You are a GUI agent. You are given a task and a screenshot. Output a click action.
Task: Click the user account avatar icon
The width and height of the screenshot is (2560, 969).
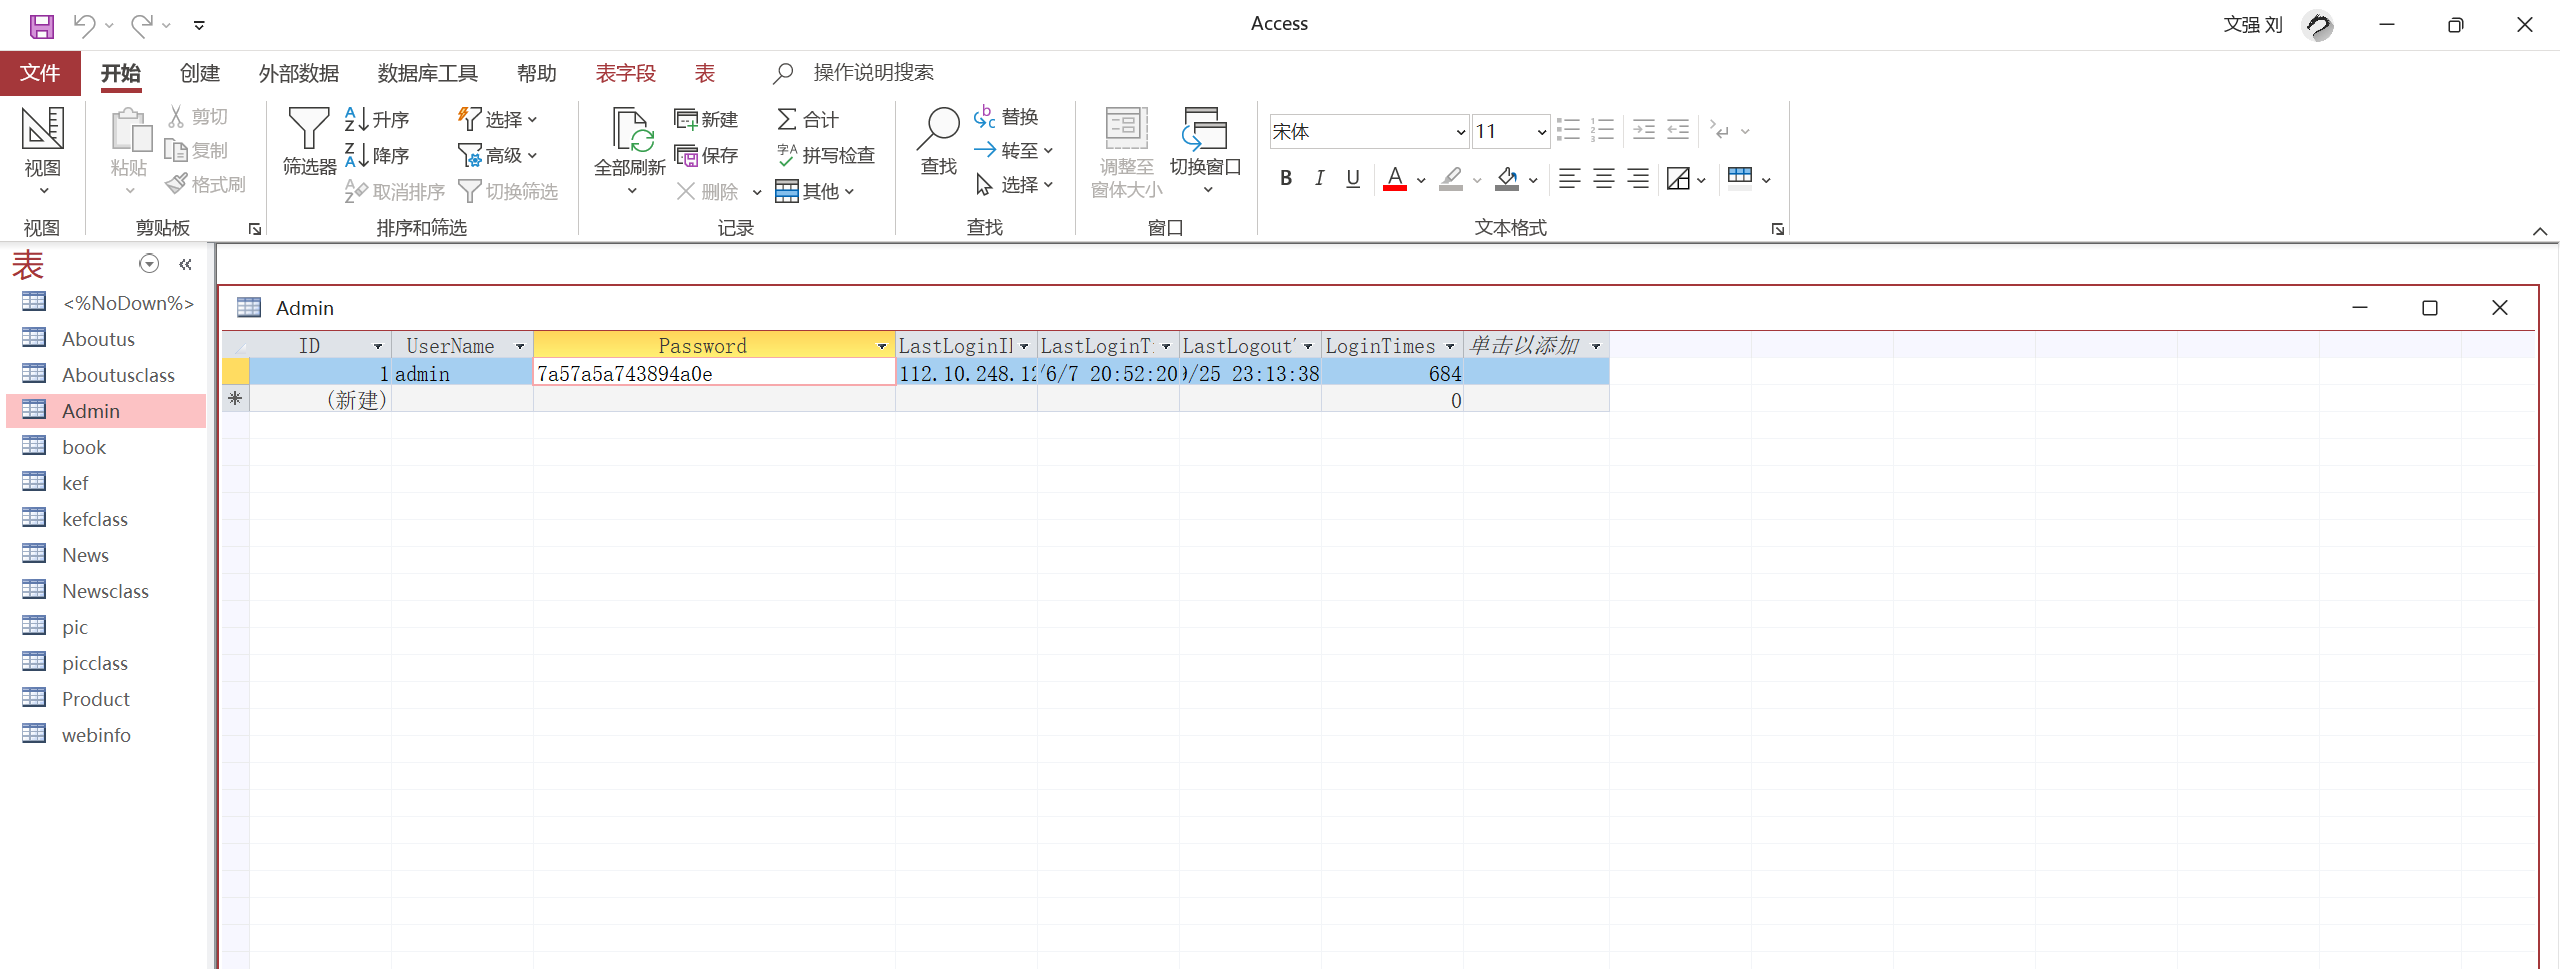point(2318,25)
